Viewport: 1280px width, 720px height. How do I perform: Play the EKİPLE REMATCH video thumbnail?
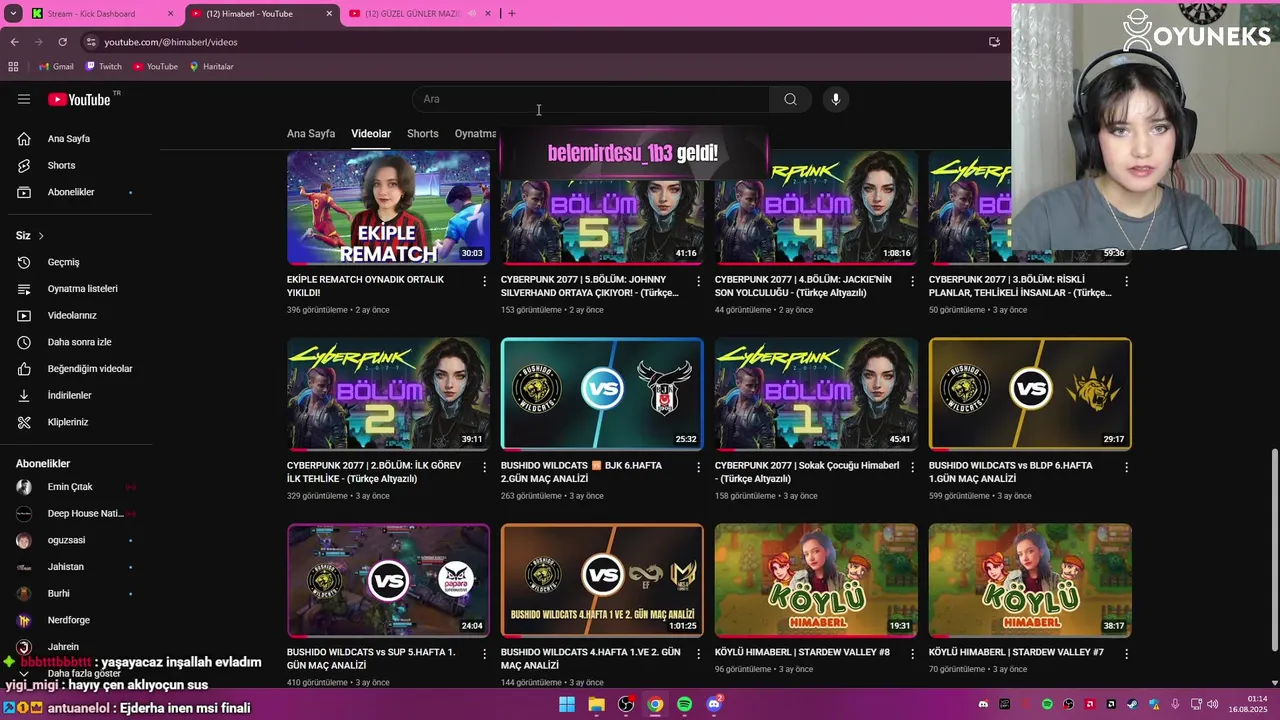coord(388,207)
